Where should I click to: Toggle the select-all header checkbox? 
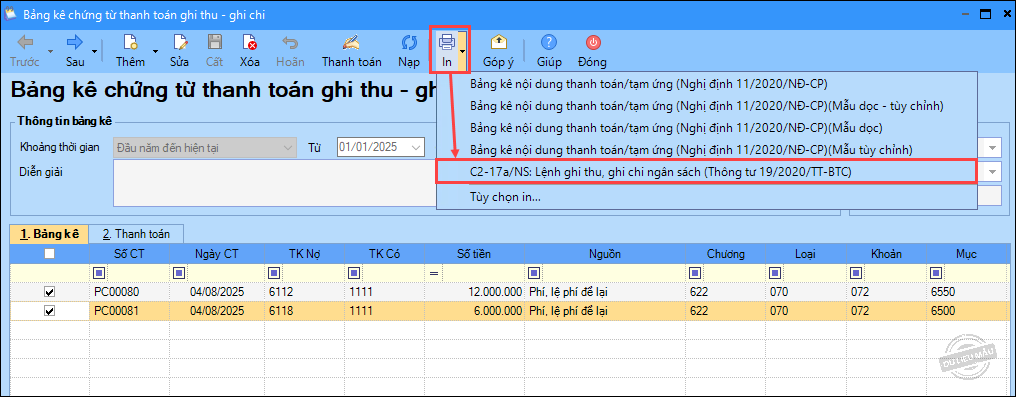(49, 255)
